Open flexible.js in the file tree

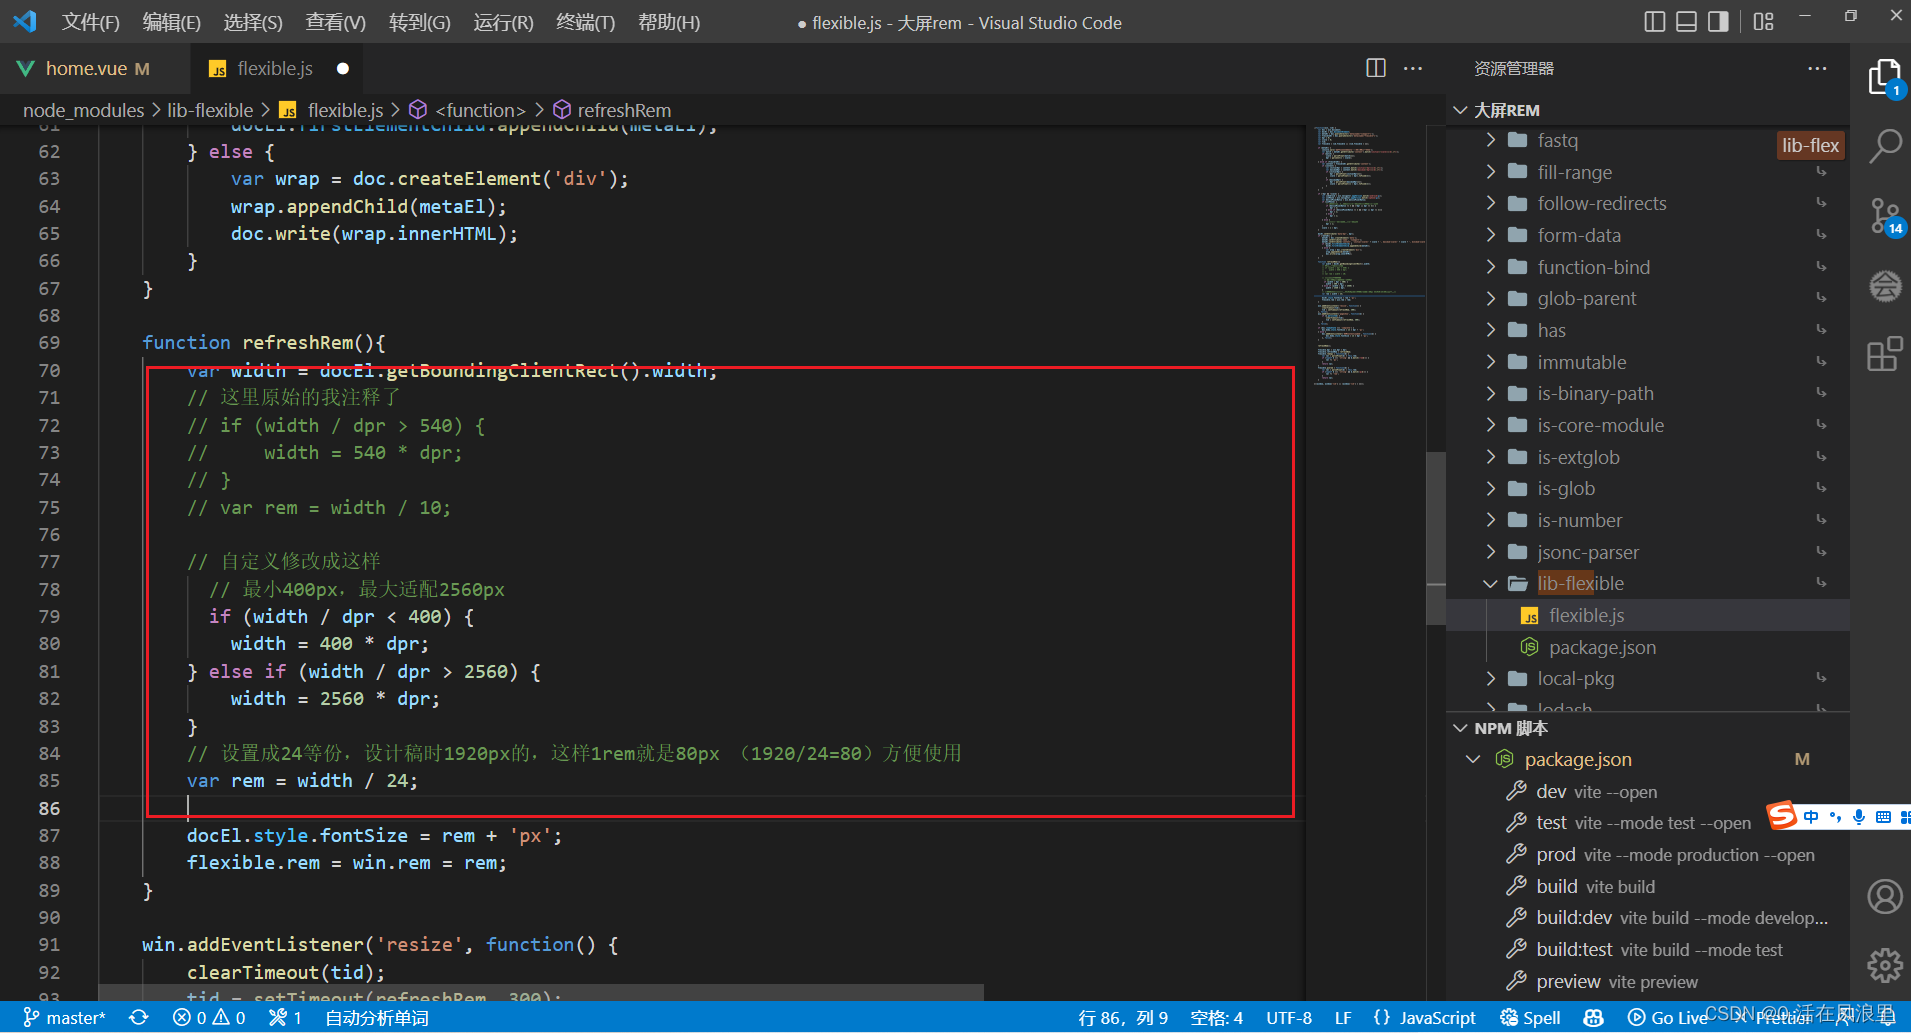[1648, 615]
